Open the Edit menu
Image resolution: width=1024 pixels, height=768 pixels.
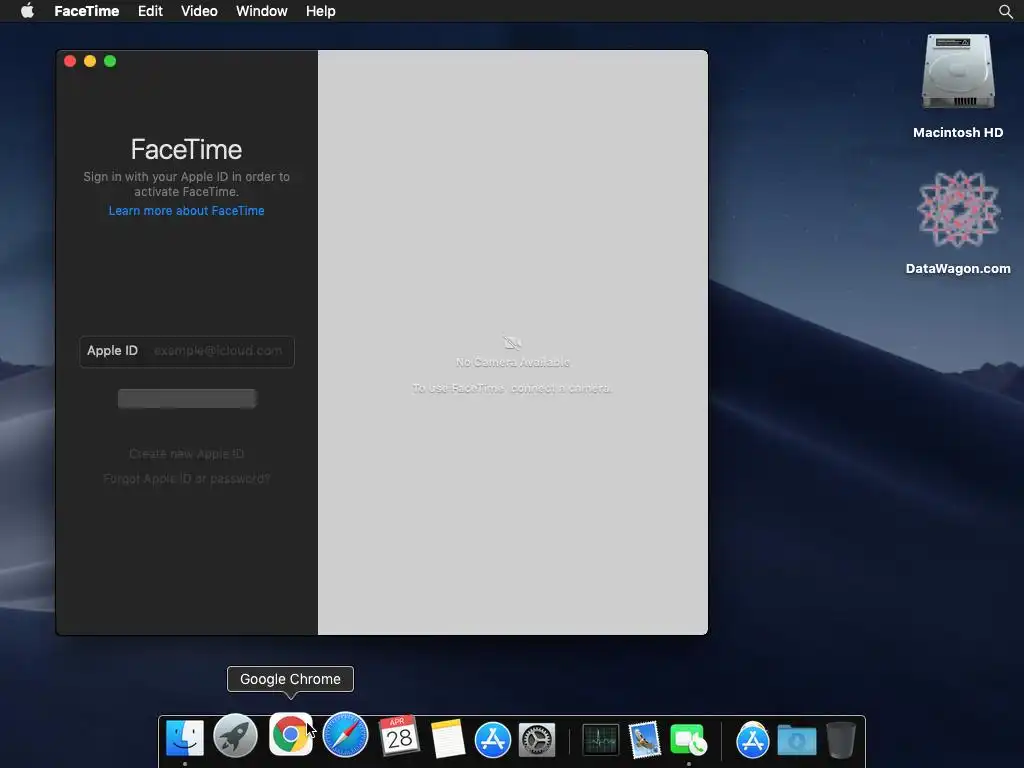point(150,11)
